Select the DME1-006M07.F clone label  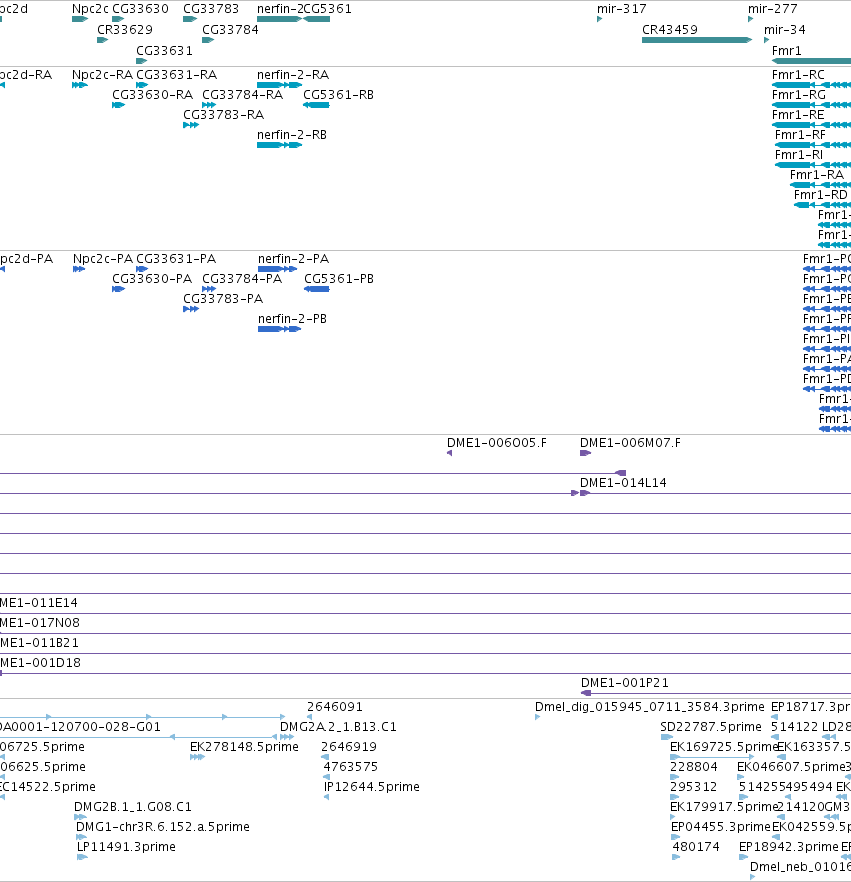[x=631, y=443]
